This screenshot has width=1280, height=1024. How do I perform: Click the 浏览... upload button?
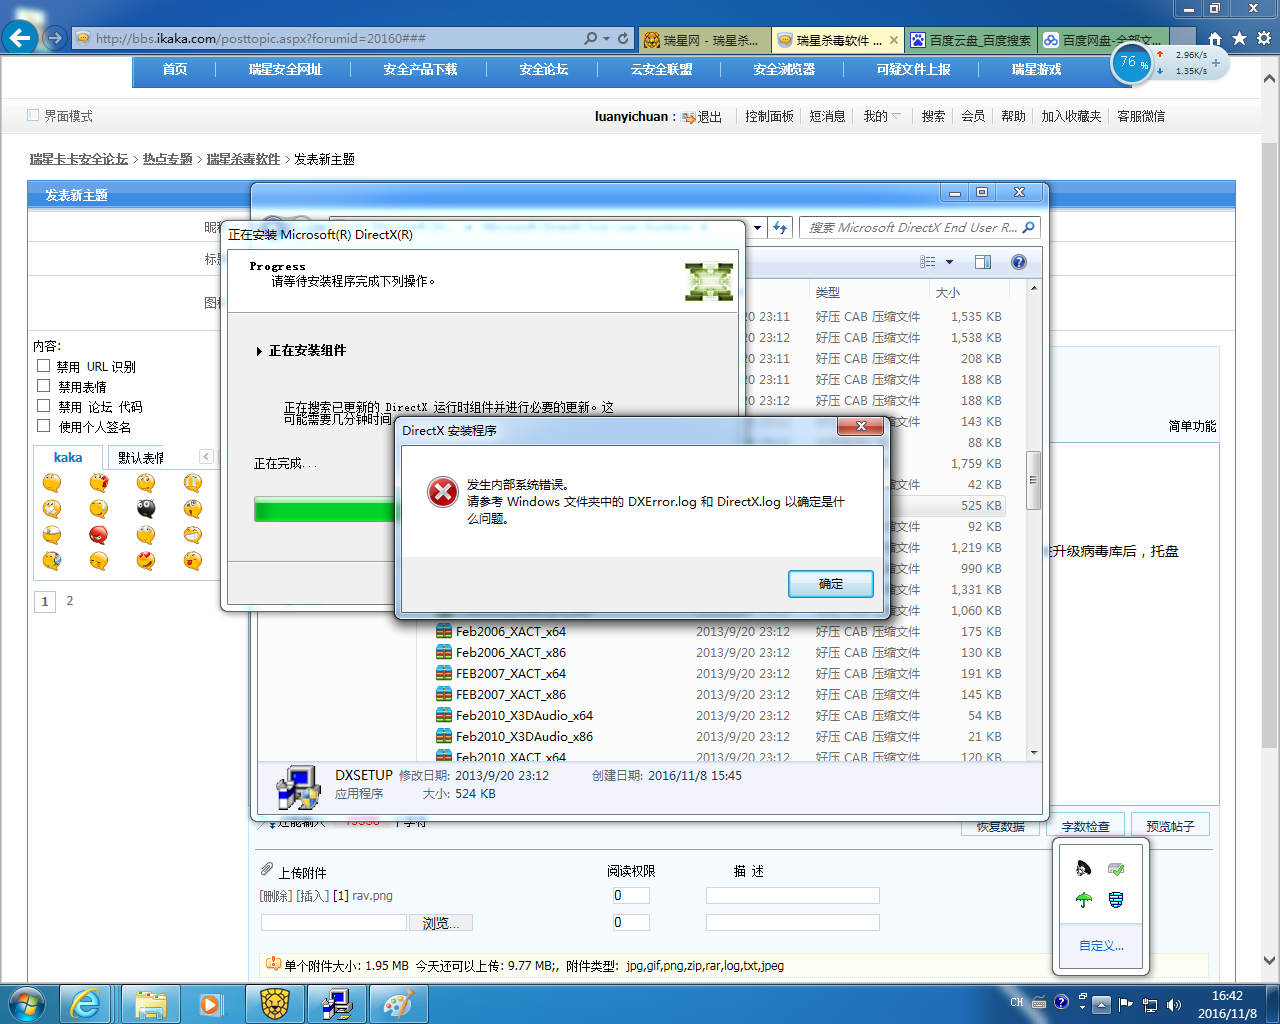[x=441, y=923]
